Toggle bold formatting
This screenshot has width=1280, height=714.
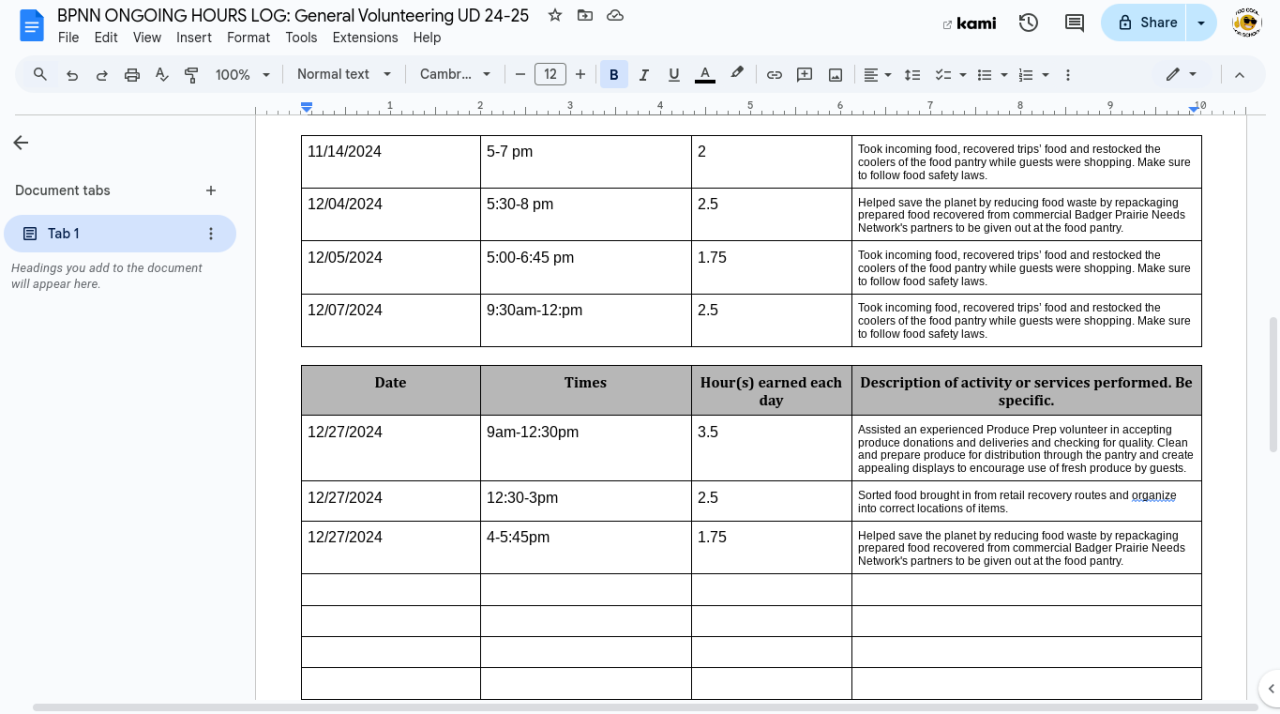(x=613, y=74)
